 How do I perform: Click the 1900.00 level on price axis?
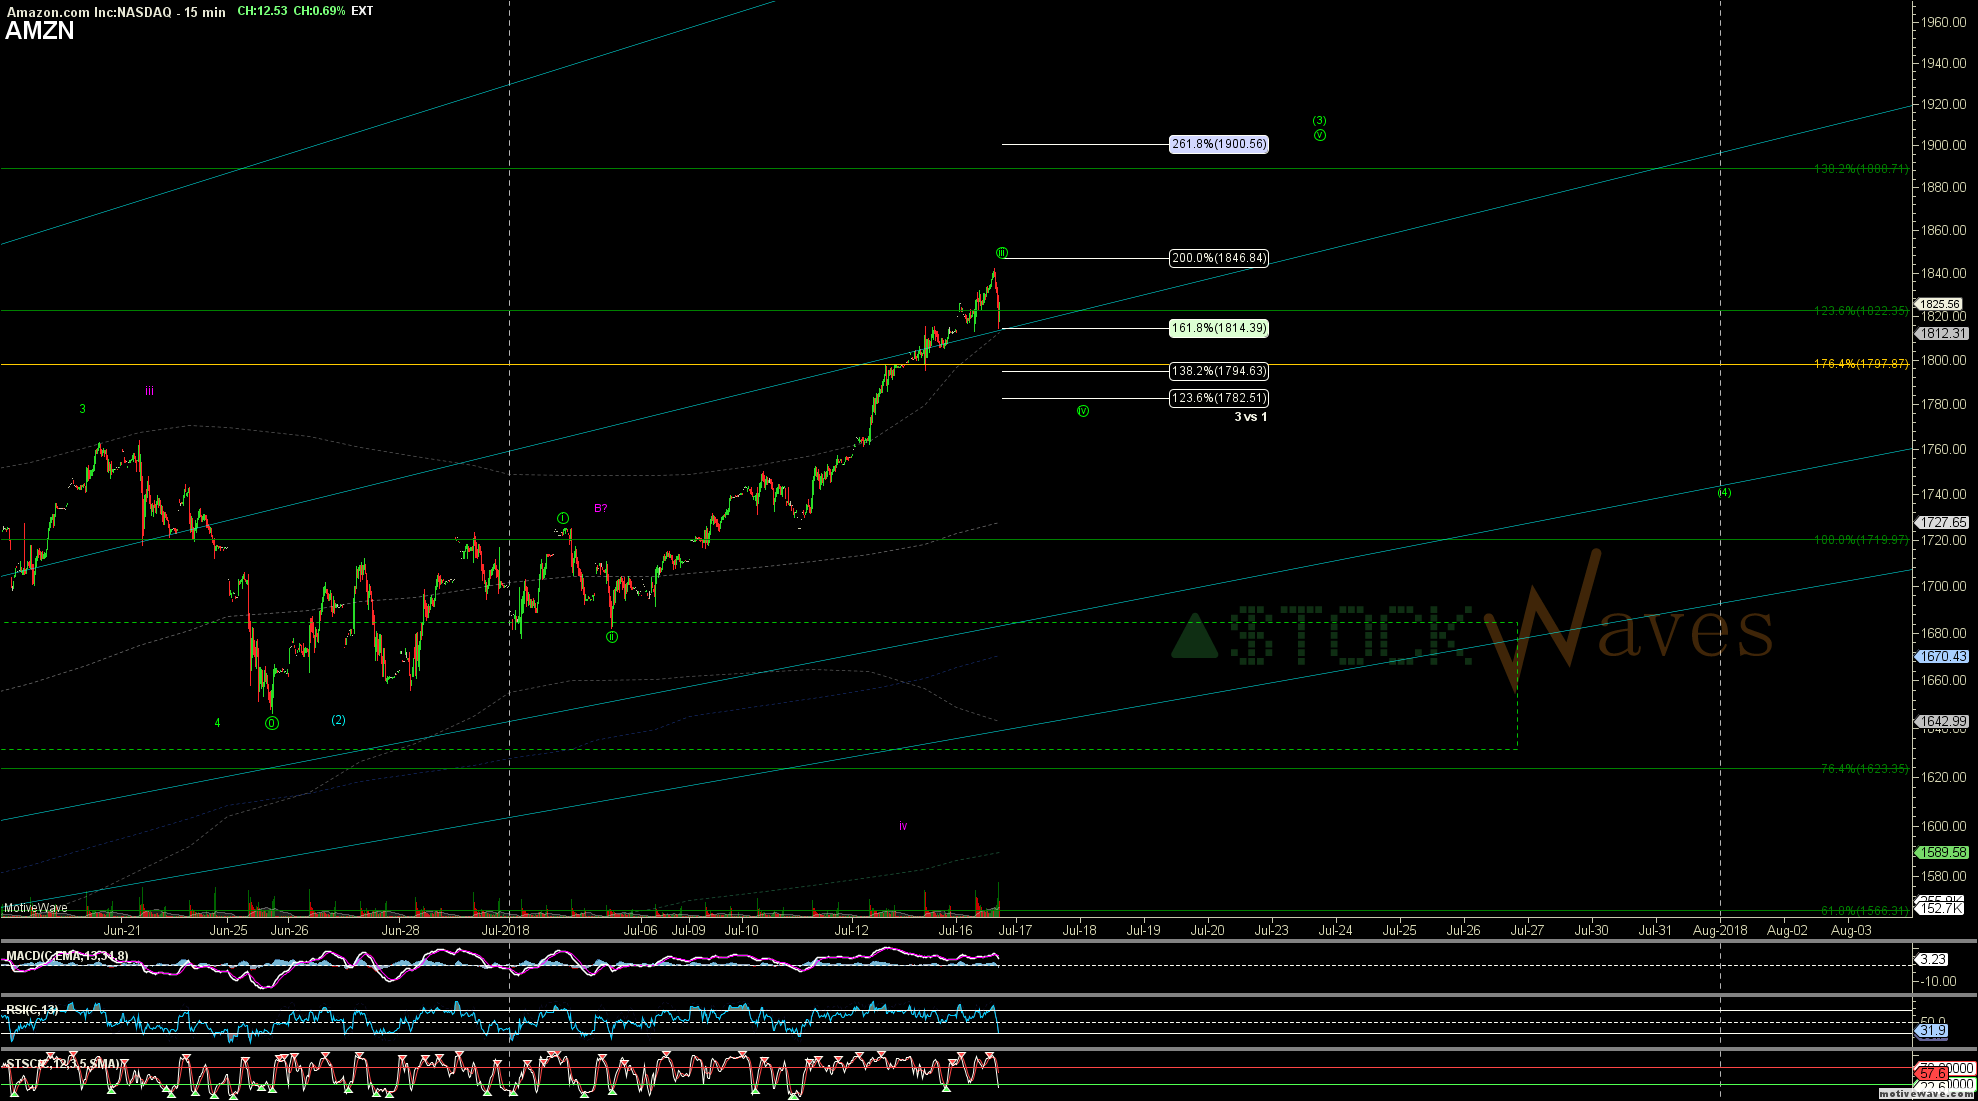point(1943,145)
